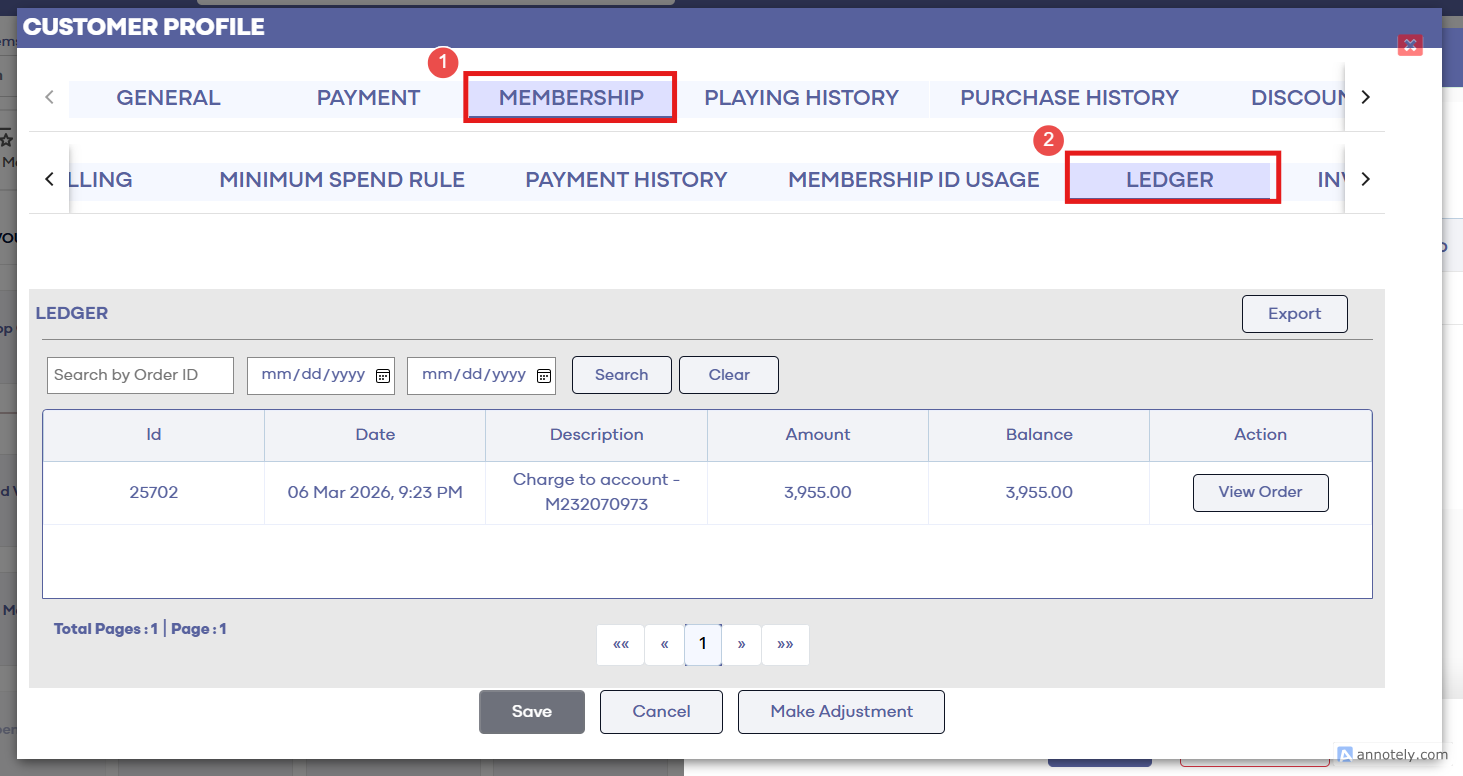Open the start date calendar picker icon

pos(383,376)
